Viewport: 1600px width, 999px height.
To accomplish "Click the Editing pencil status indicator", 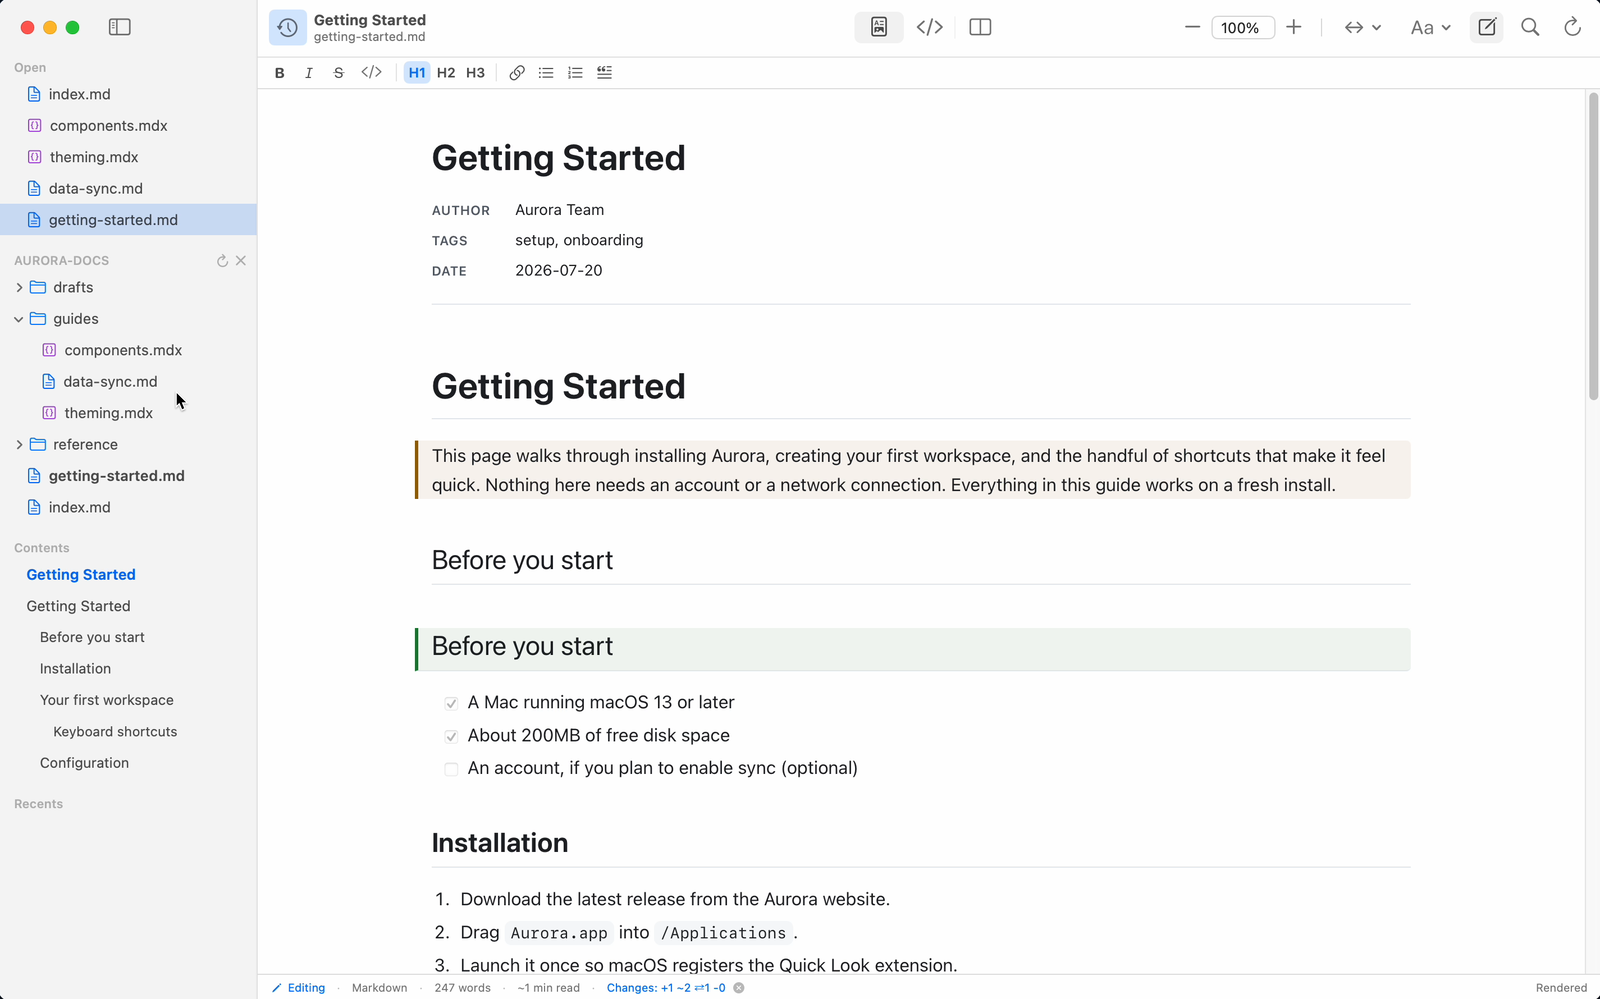I will click(299, 988).
